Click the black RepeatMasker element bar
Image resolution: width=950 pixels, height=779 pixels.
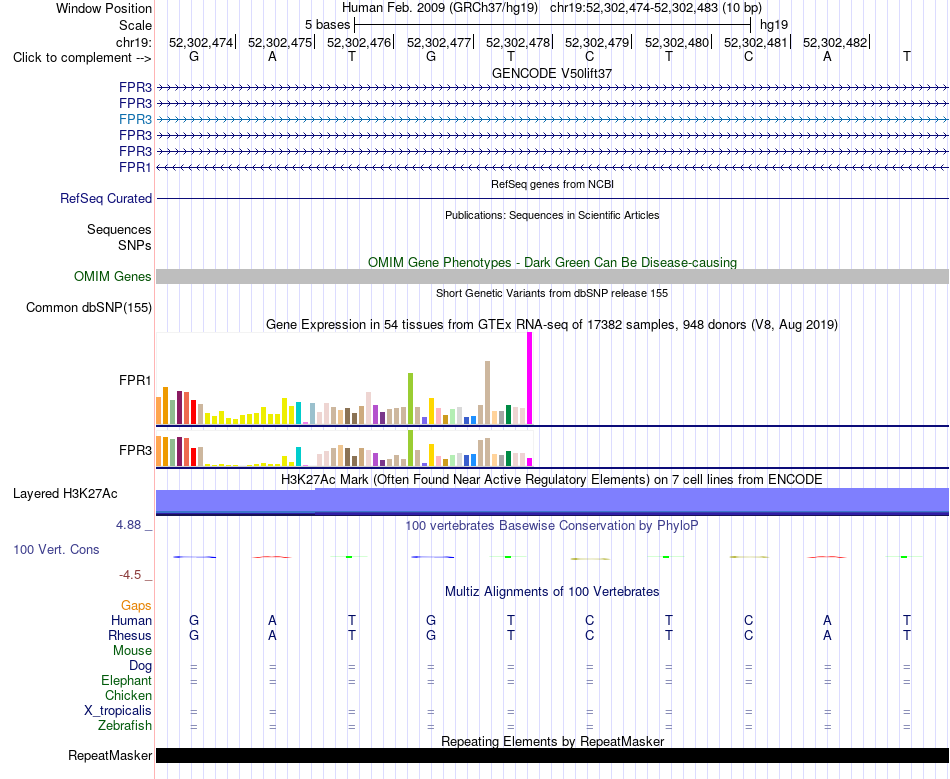point(552,755)
